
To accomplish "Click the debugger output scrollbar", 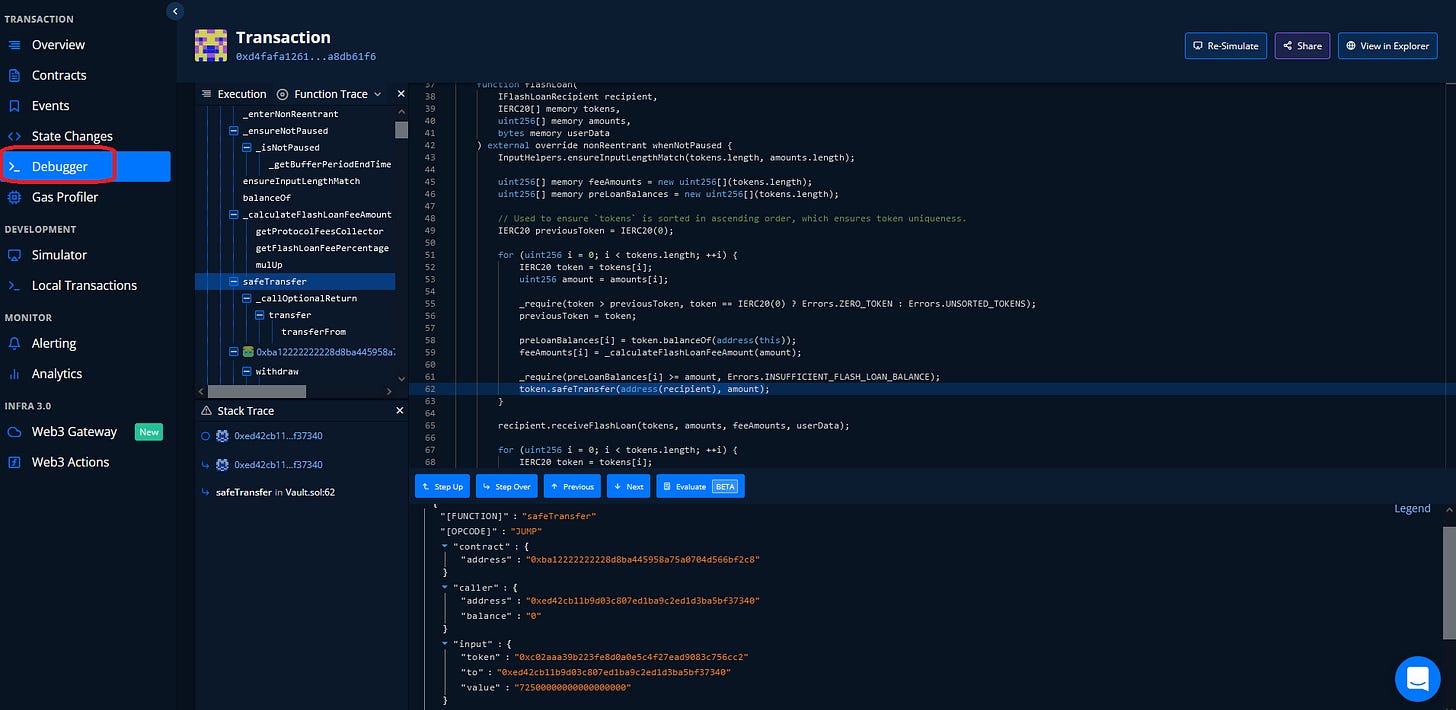I will 1449,584.
